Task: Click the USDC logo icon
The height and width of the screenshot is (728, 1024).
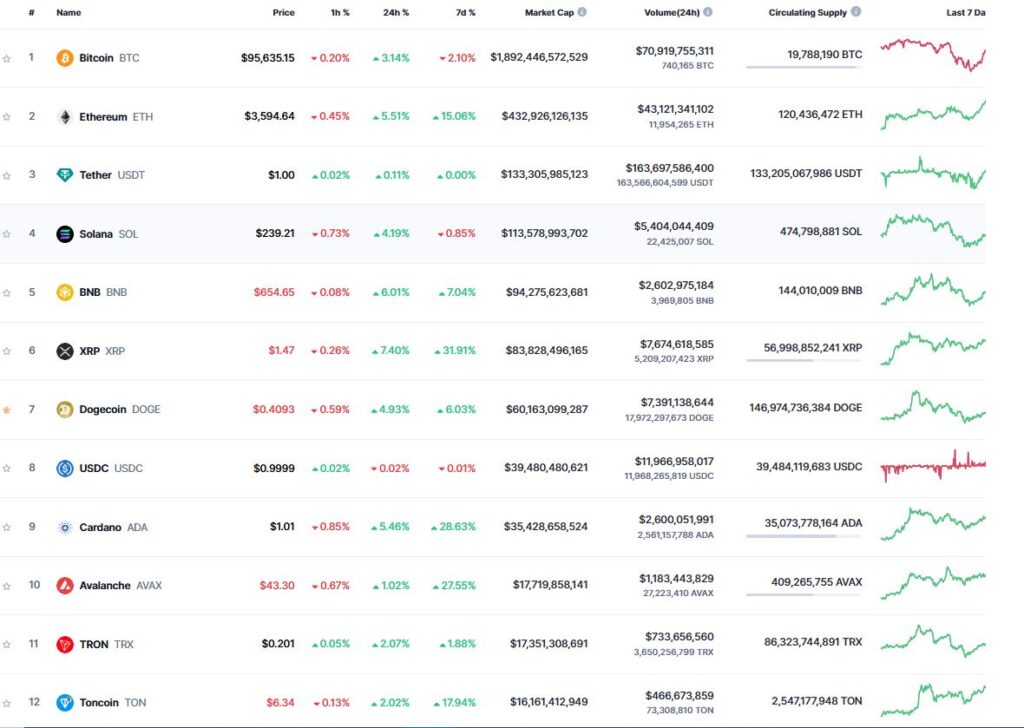Action: click(x=65, y=468)
